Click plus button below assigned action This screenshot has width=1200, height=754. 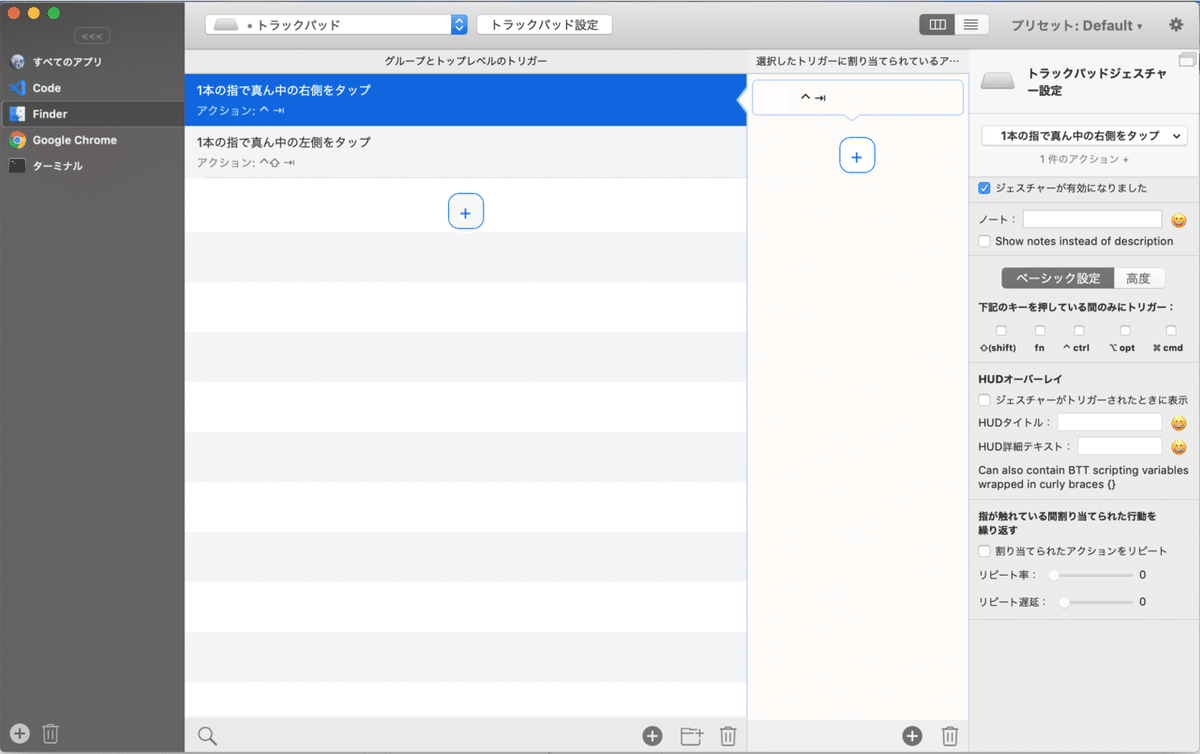point(857,156)
